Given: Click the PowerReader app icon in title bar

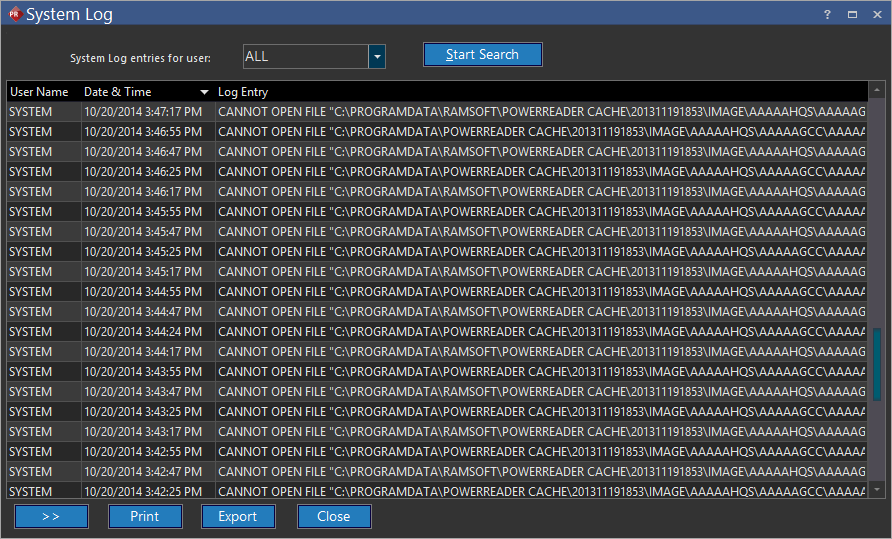Looking at the screenshot, I should [x=14, y=14].
